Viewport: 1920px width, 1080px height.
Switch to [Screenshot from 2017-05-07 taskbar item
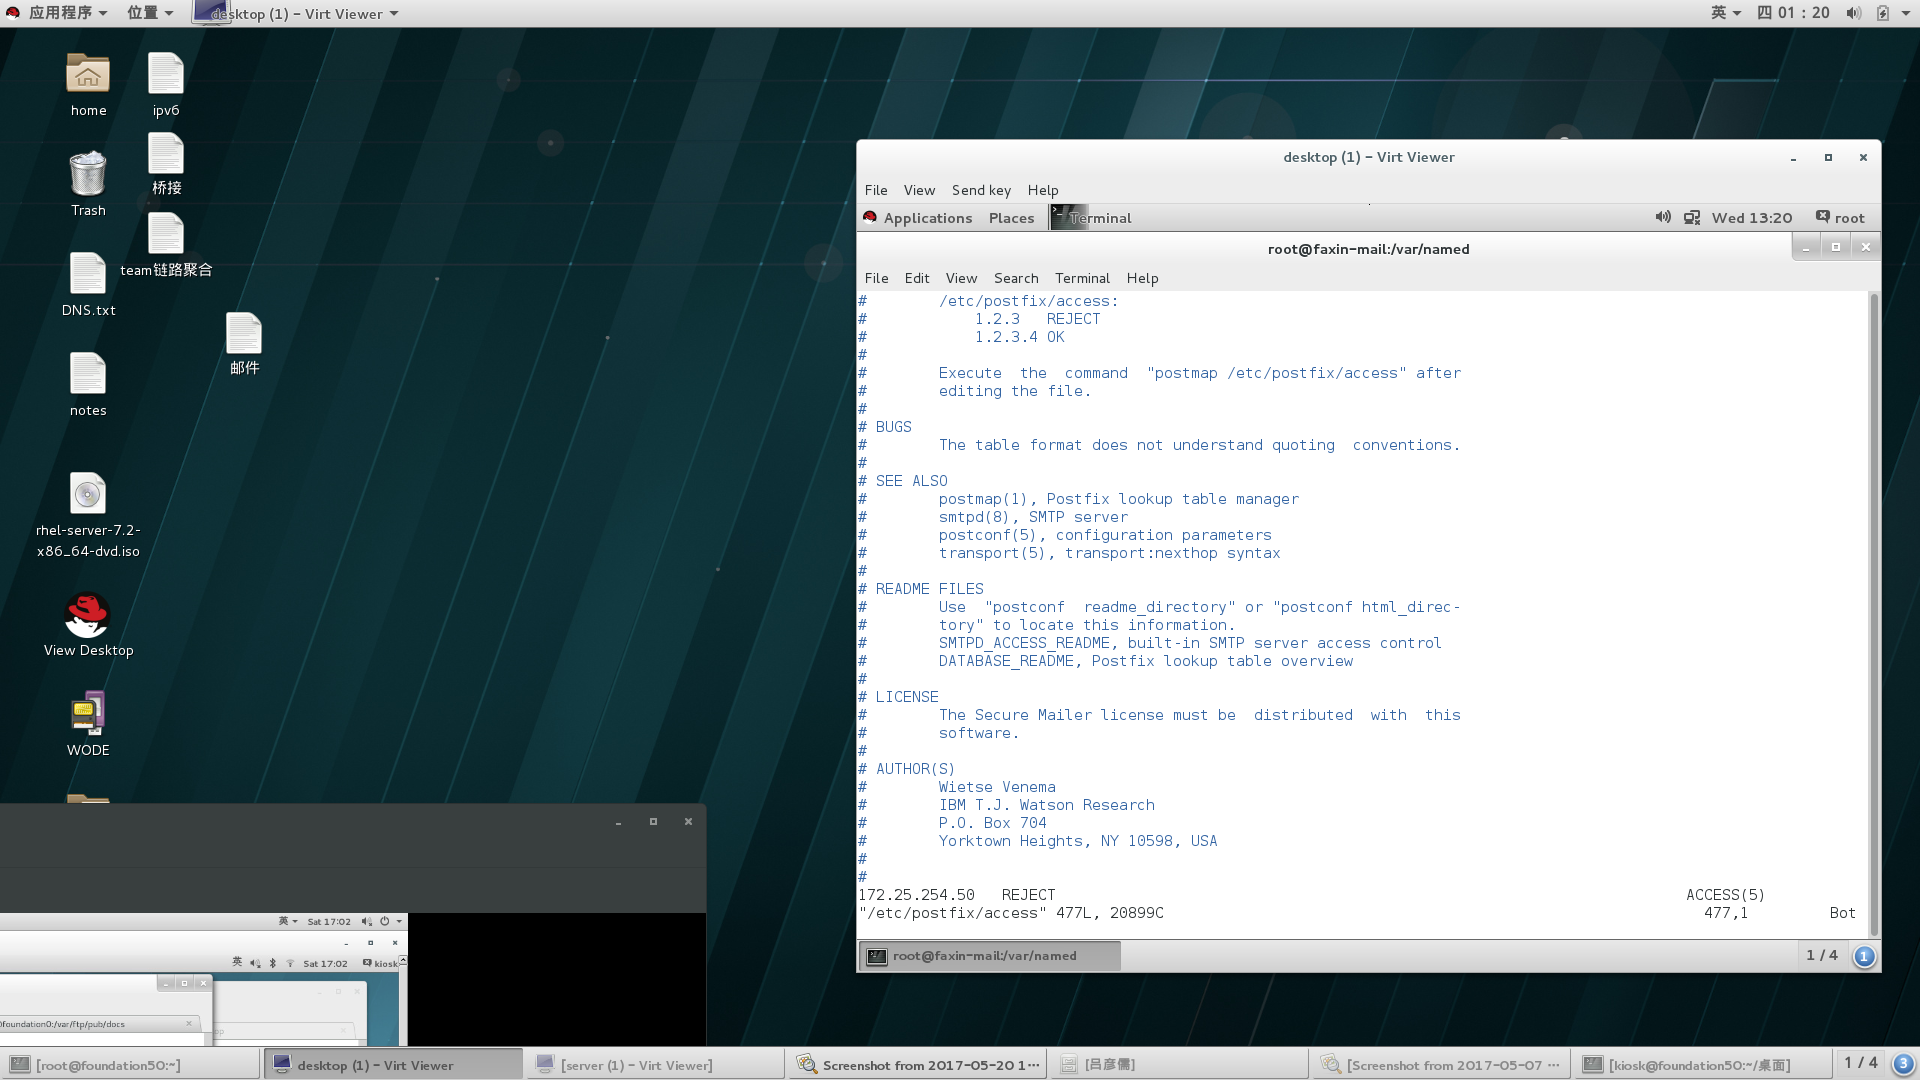pyautogui.click(x=1441, y=1065)
